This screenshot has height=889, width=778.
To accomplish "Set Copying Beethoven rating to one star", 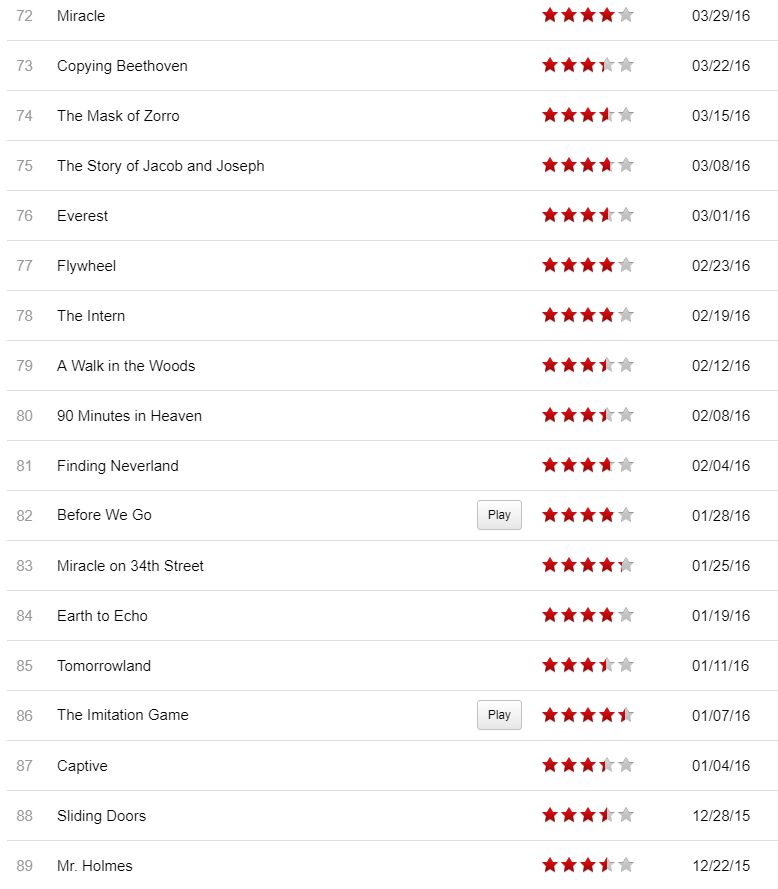I will pyautogui.click(x=550, y=65).
